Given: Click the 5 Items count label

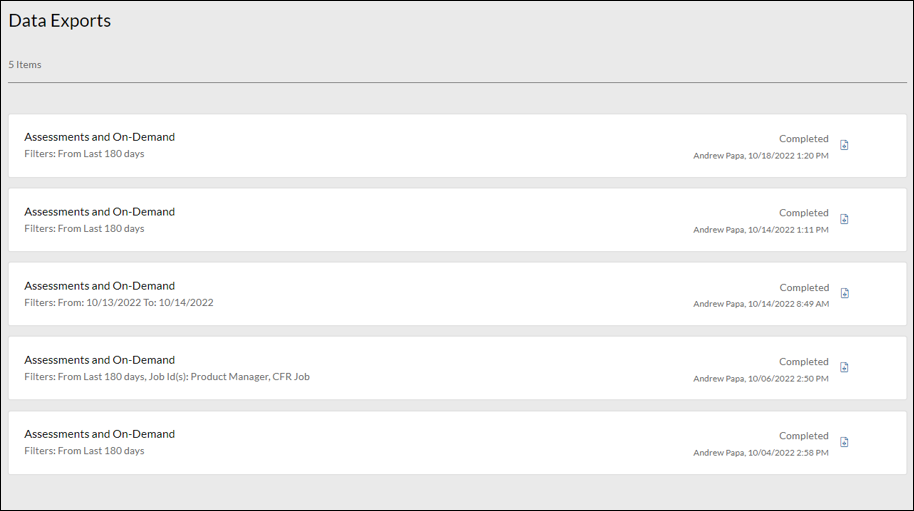Looking at the screenshot, I should click(x=25, y=65).
